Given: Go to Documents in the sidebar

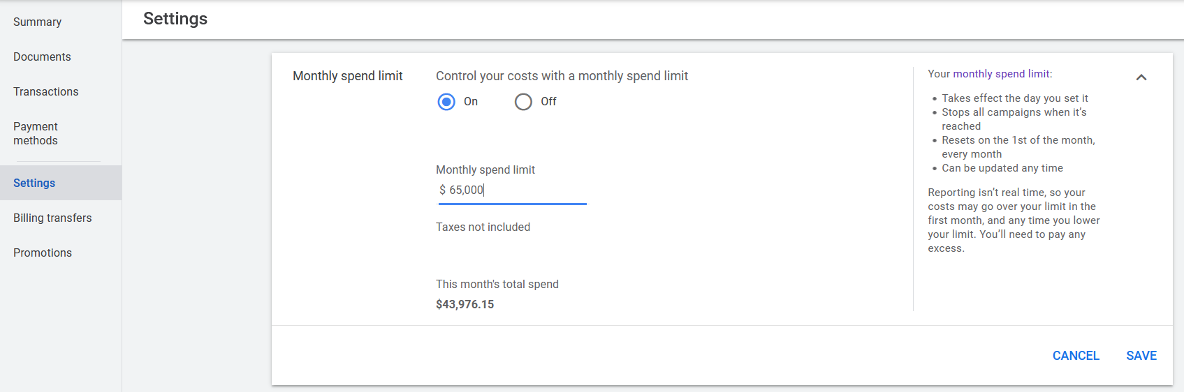Looking at the screenshot, I should (42, 57).
